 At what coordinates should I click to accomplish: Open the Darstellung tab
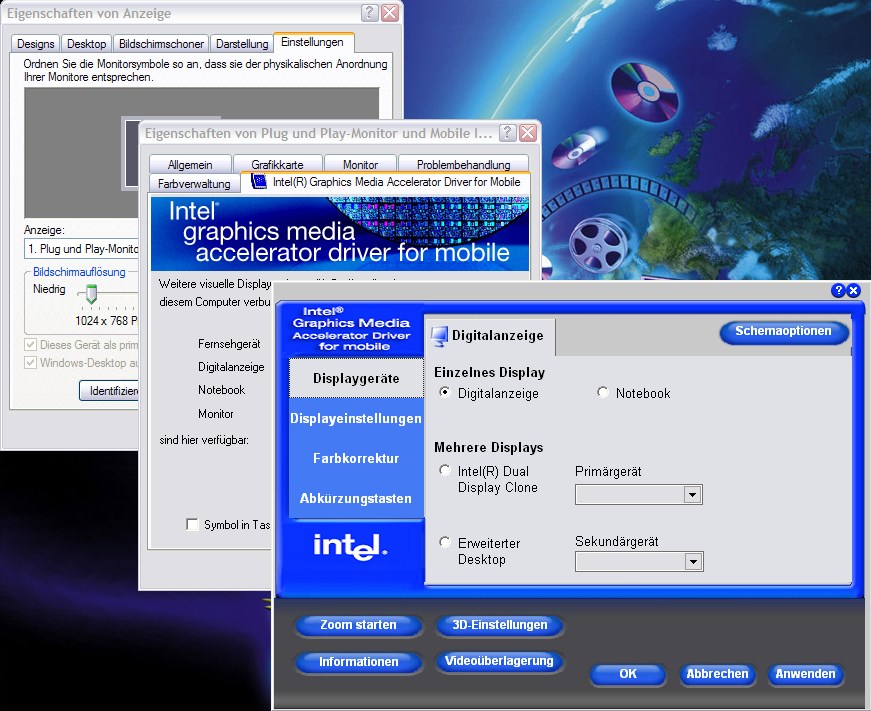(242, 44)
